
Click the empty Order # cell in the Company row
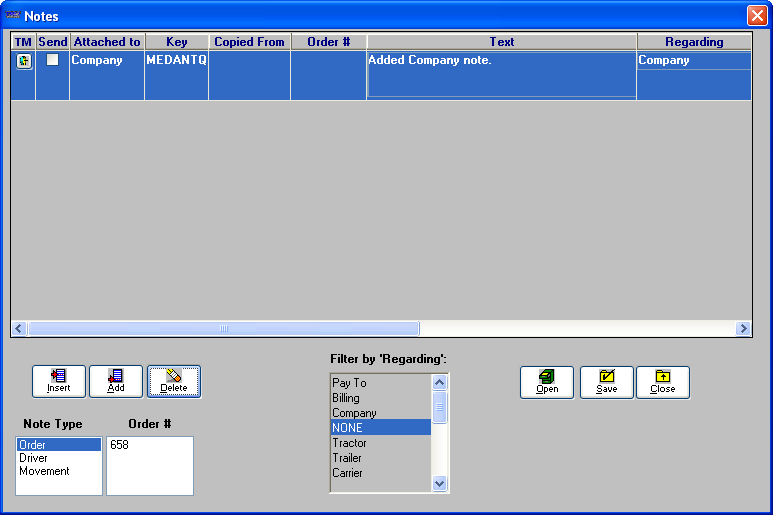[329, 75]
